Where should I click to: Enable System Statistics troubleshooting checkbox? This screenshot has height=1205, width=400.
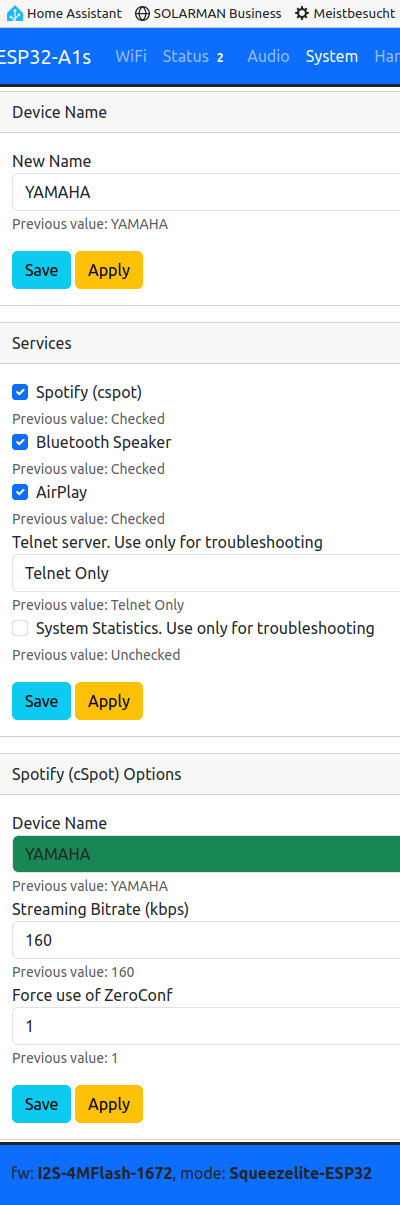coord(20,628)
